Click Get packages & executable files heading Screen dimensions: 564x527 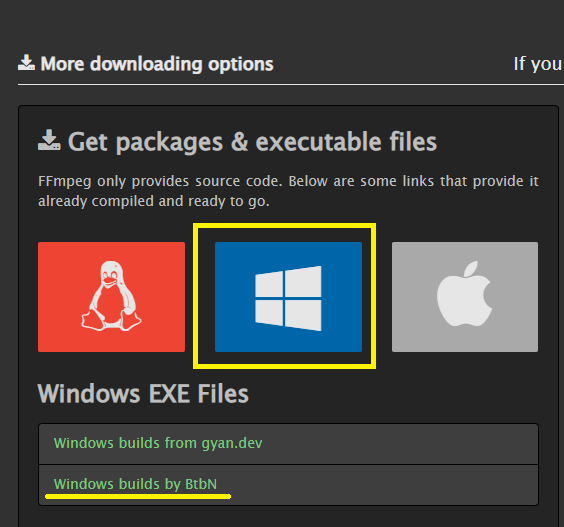coord(253,142)
